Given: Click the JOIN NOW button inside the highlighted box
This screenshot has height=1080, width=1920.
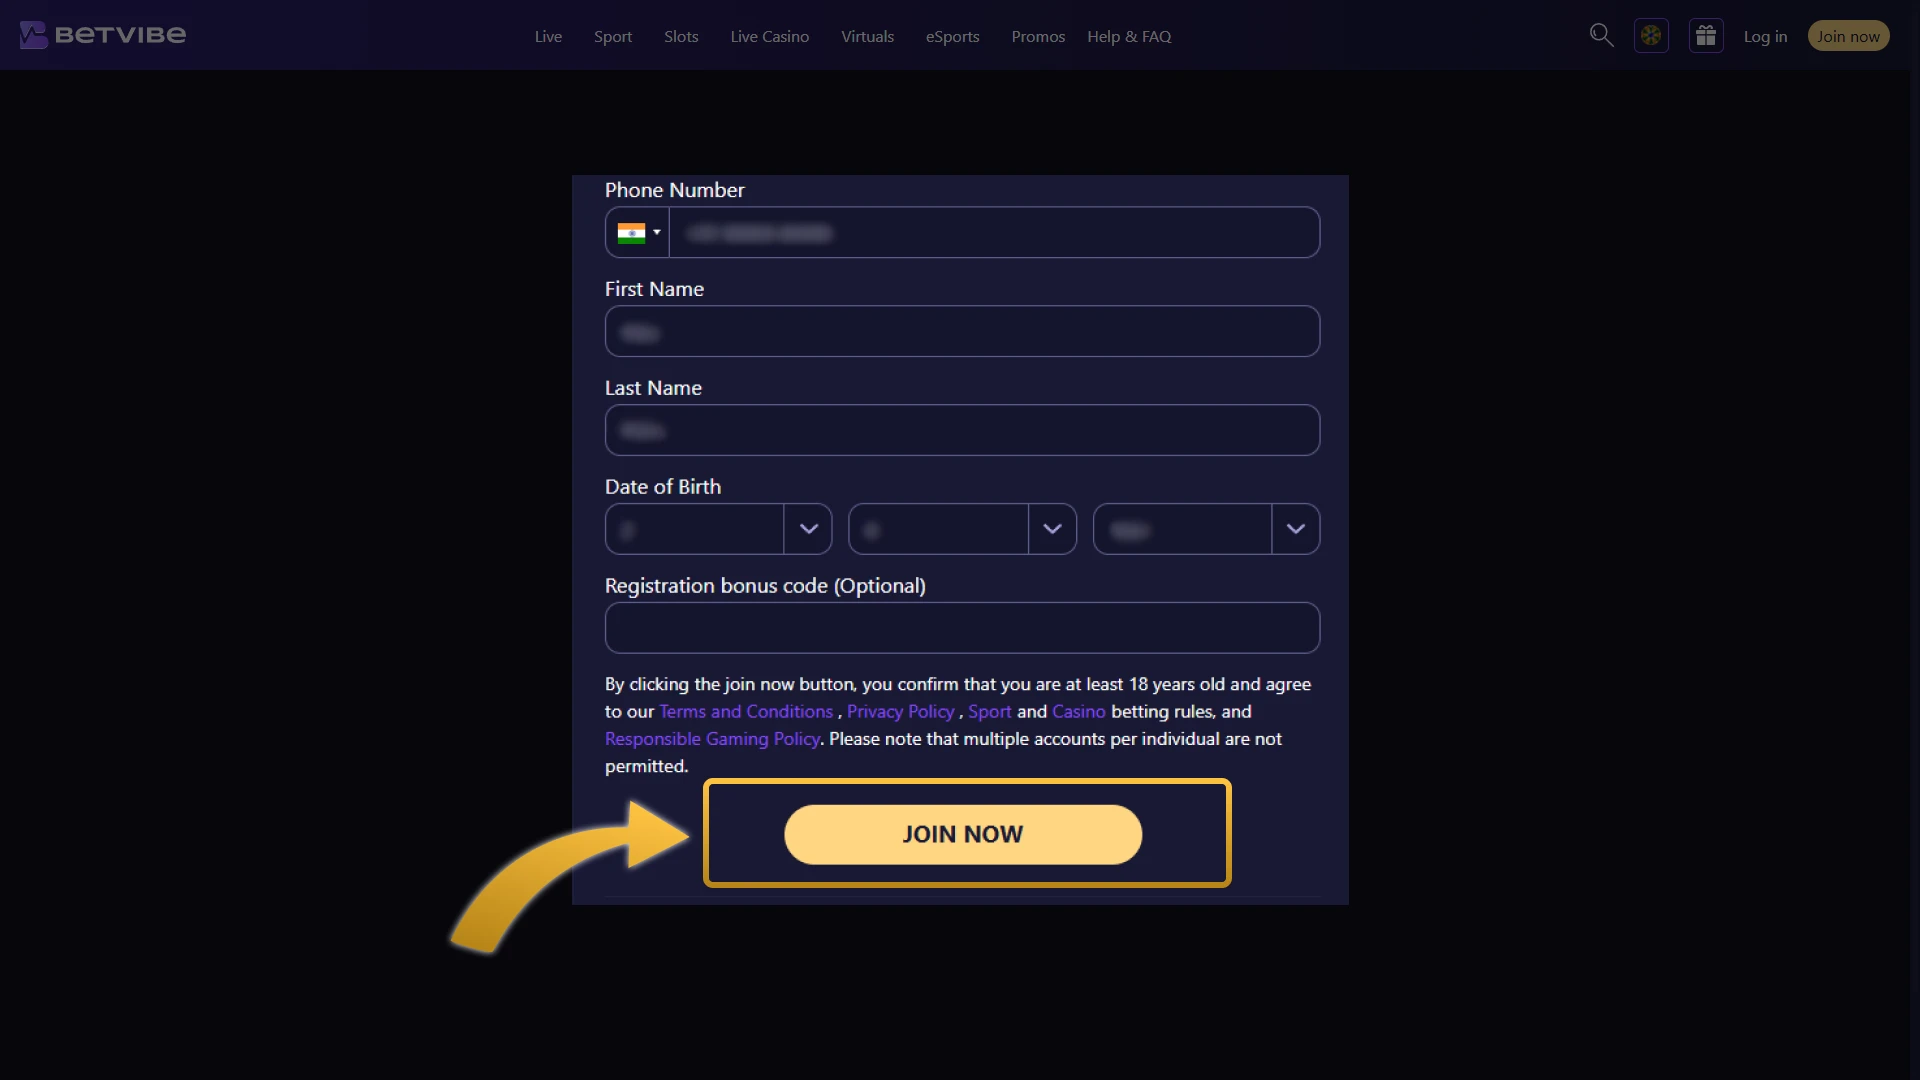Looking at the screenshot, I should point(961,834).
